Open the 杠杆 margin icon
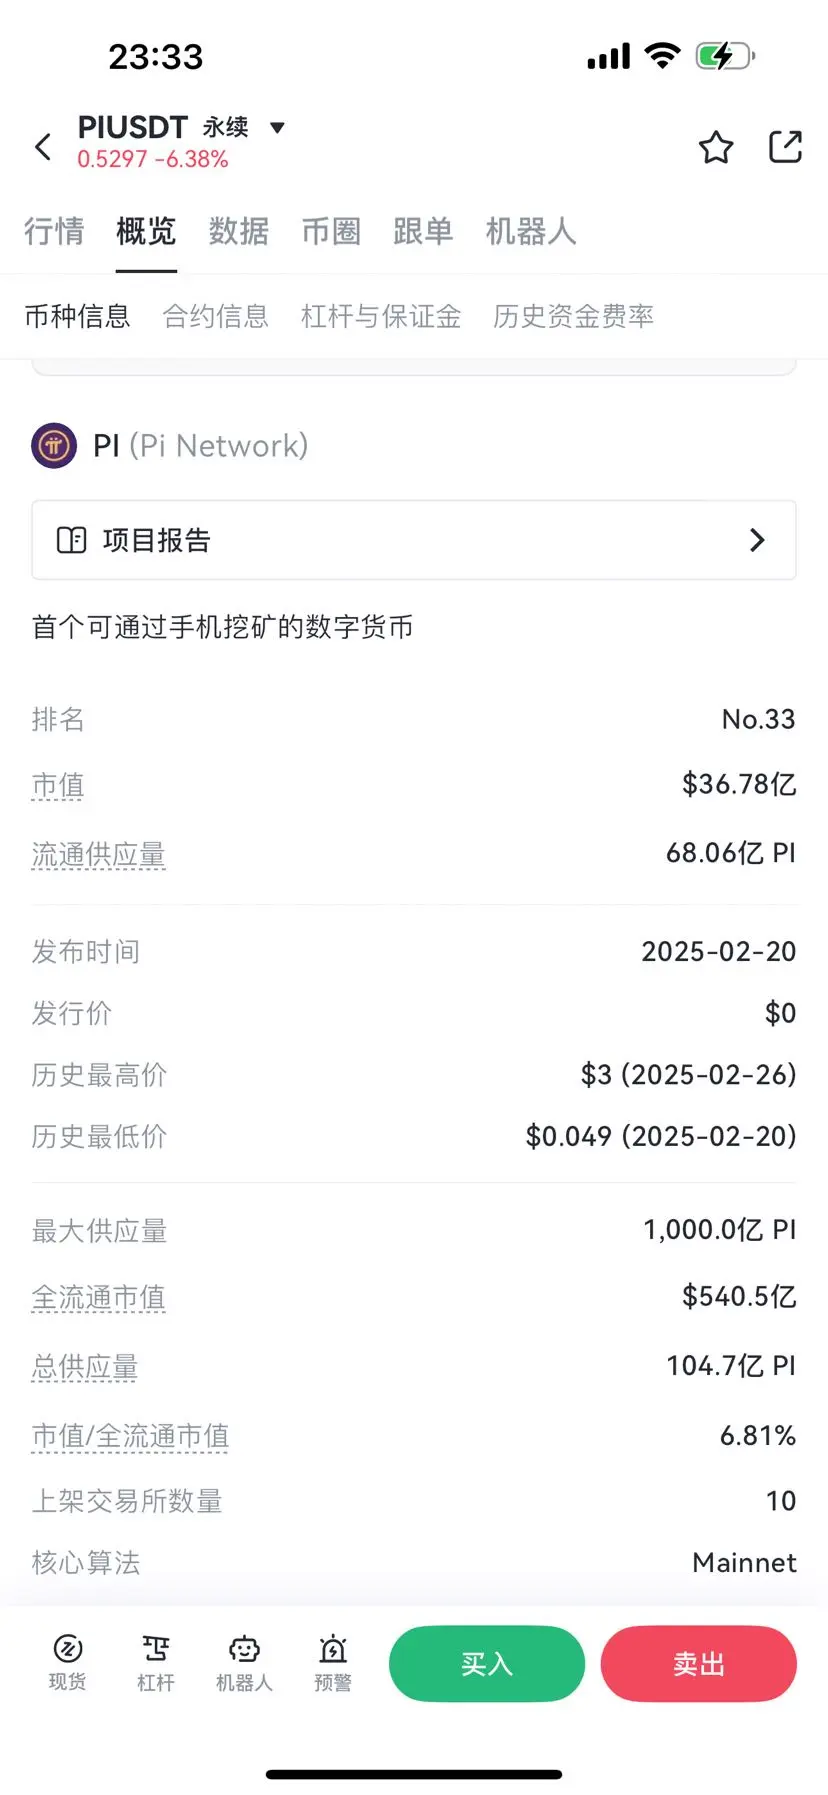The width and height of the screenshot is (828, 1795). [x=155, y=1663]
